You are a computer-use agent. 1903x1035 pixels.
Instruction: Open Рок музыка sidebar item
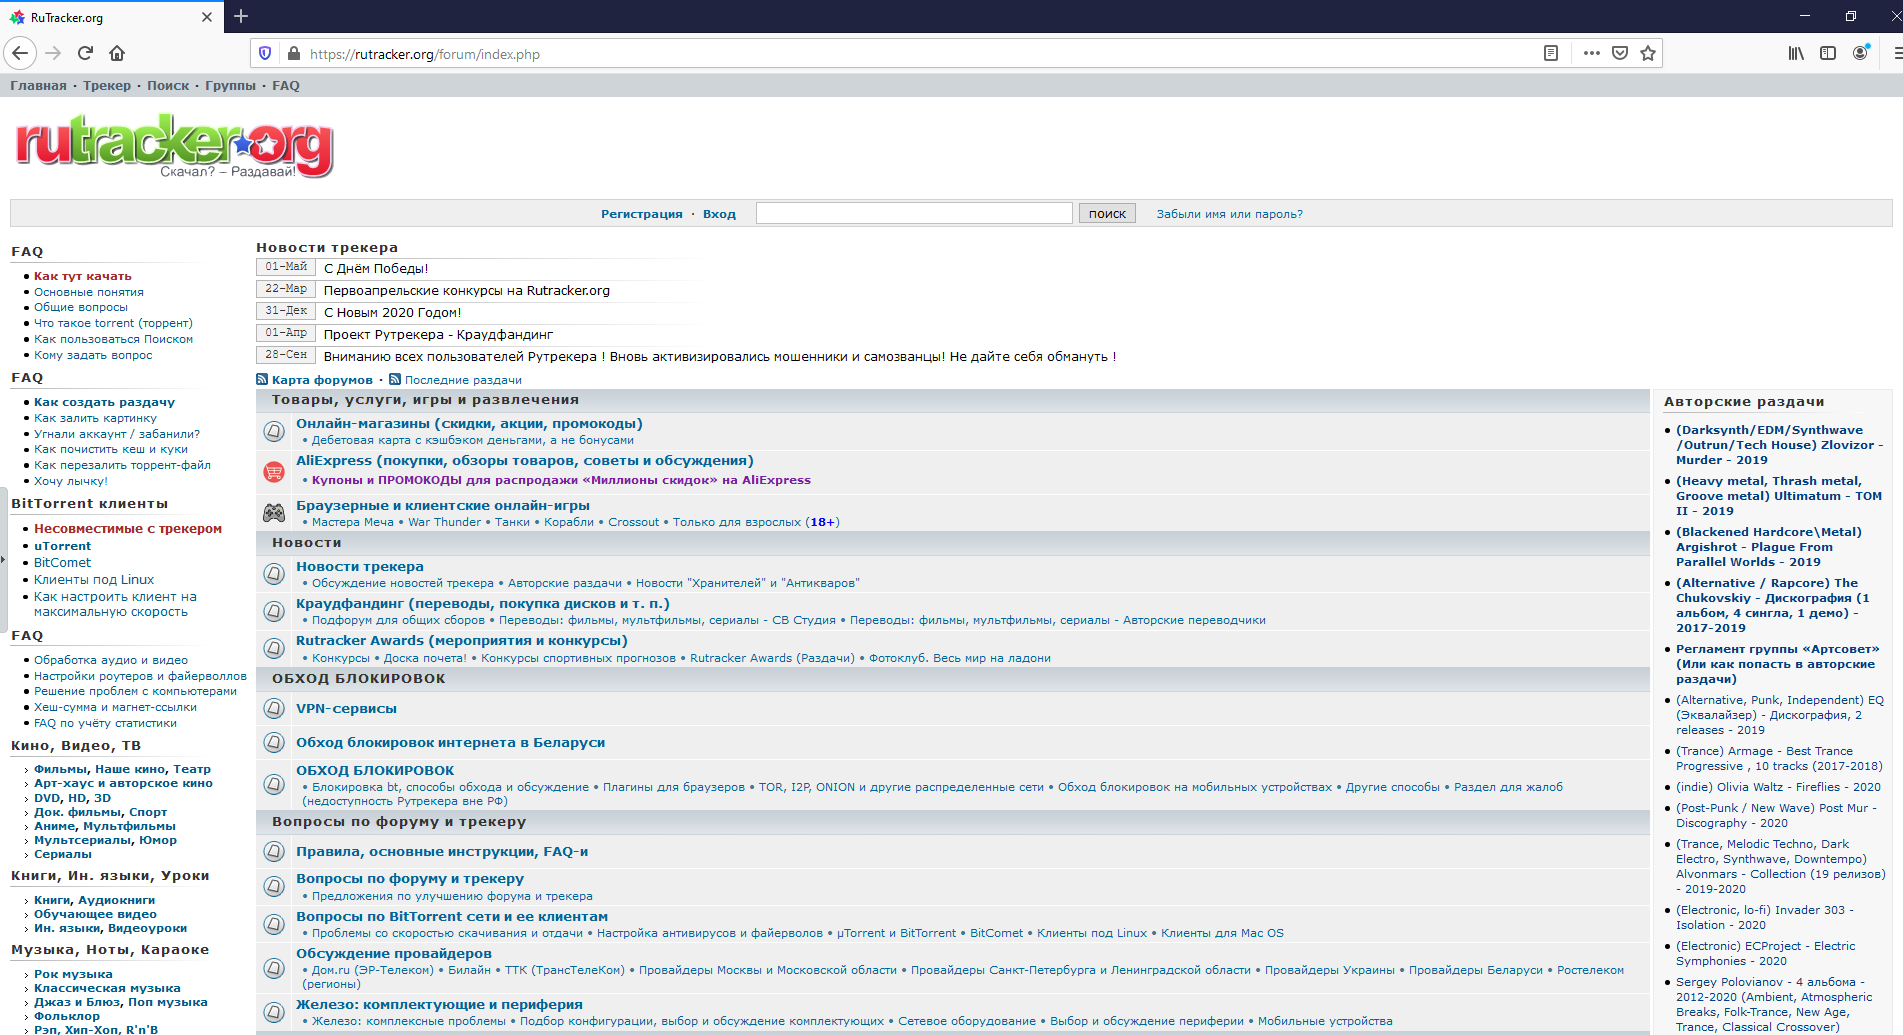(x=73, y=974)
